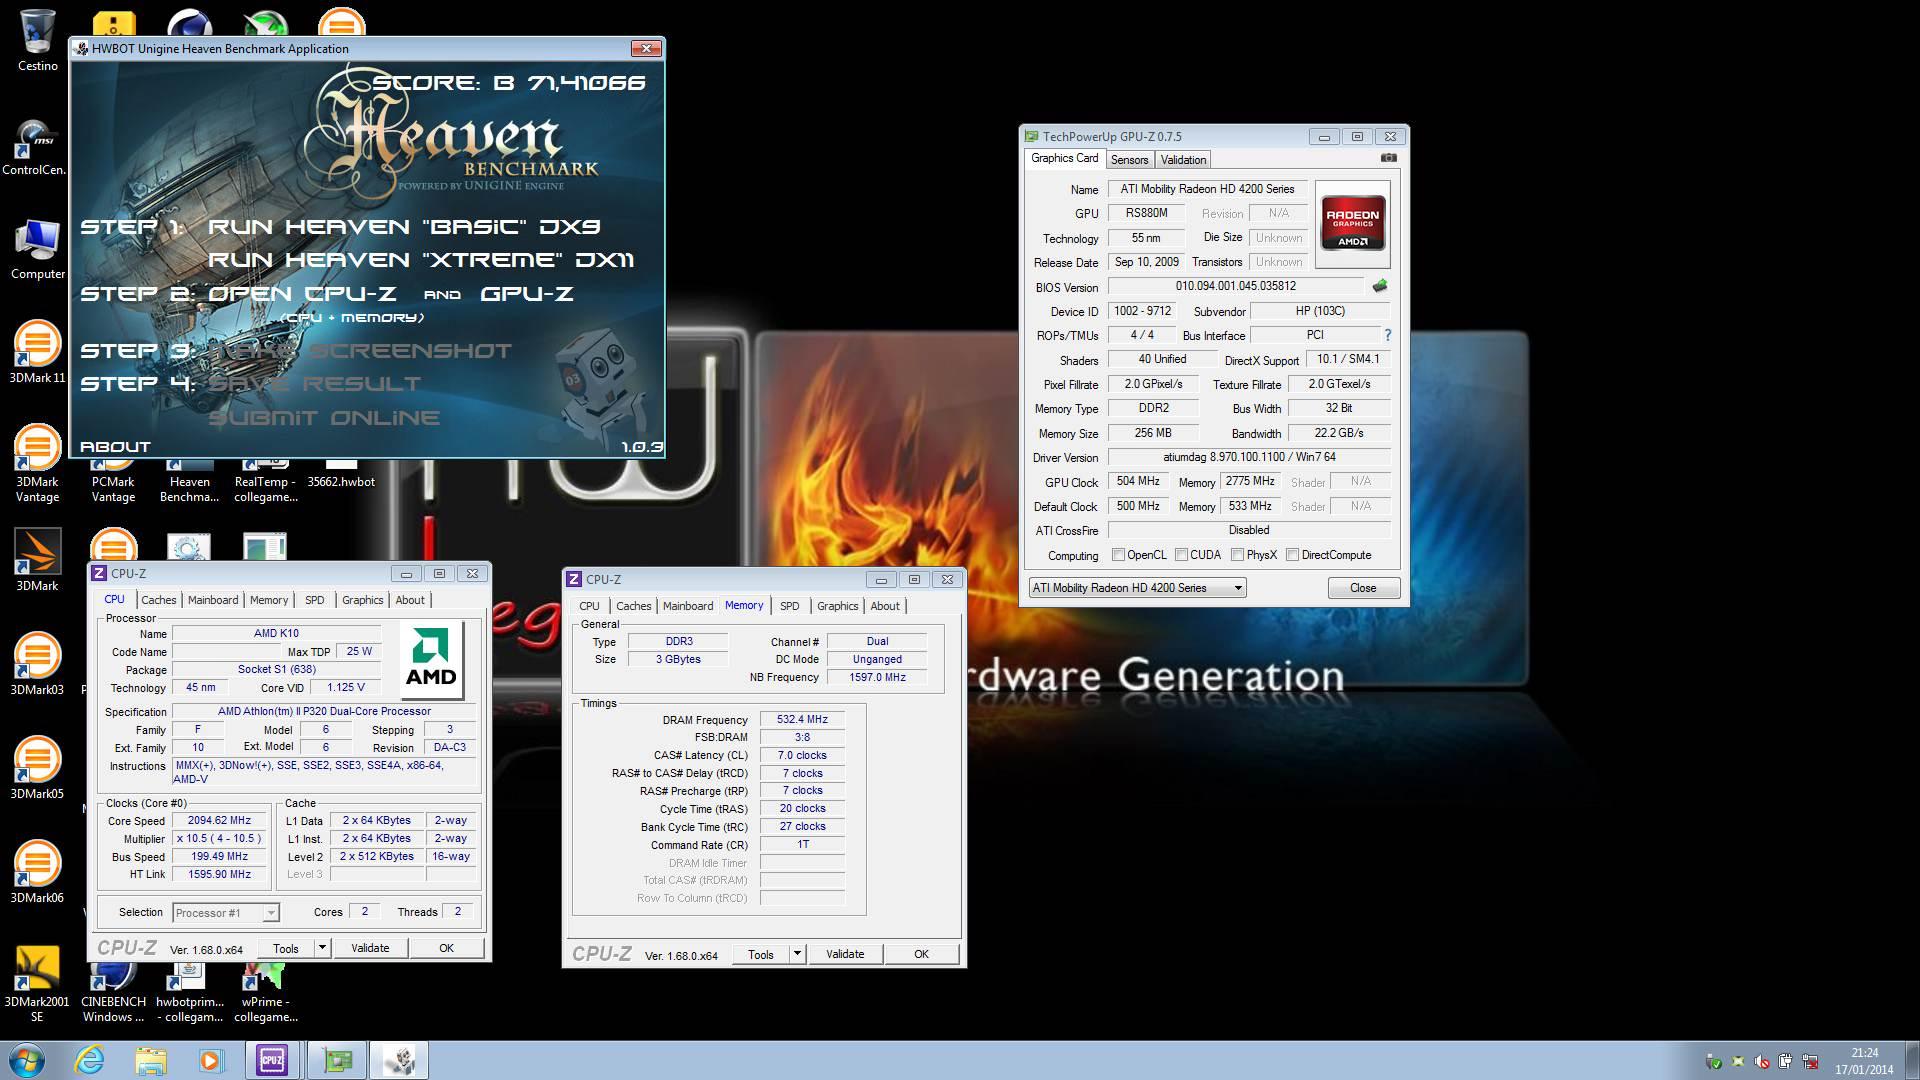The height and width of the screenshot is (1080, 1920).
Task: Enable the PhysX checkbox in GPU-Z
Action: tap(1237, 555)
